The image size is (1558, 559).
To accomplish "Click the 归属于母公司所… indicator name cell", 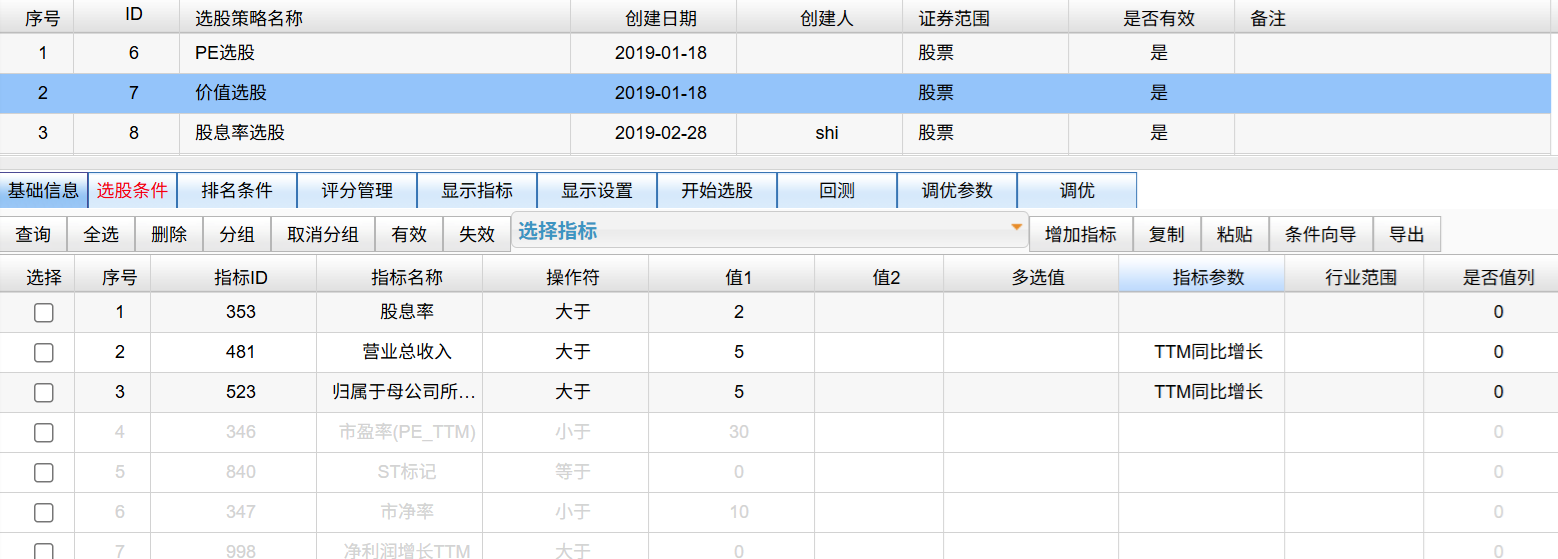I will coord(400,393).
